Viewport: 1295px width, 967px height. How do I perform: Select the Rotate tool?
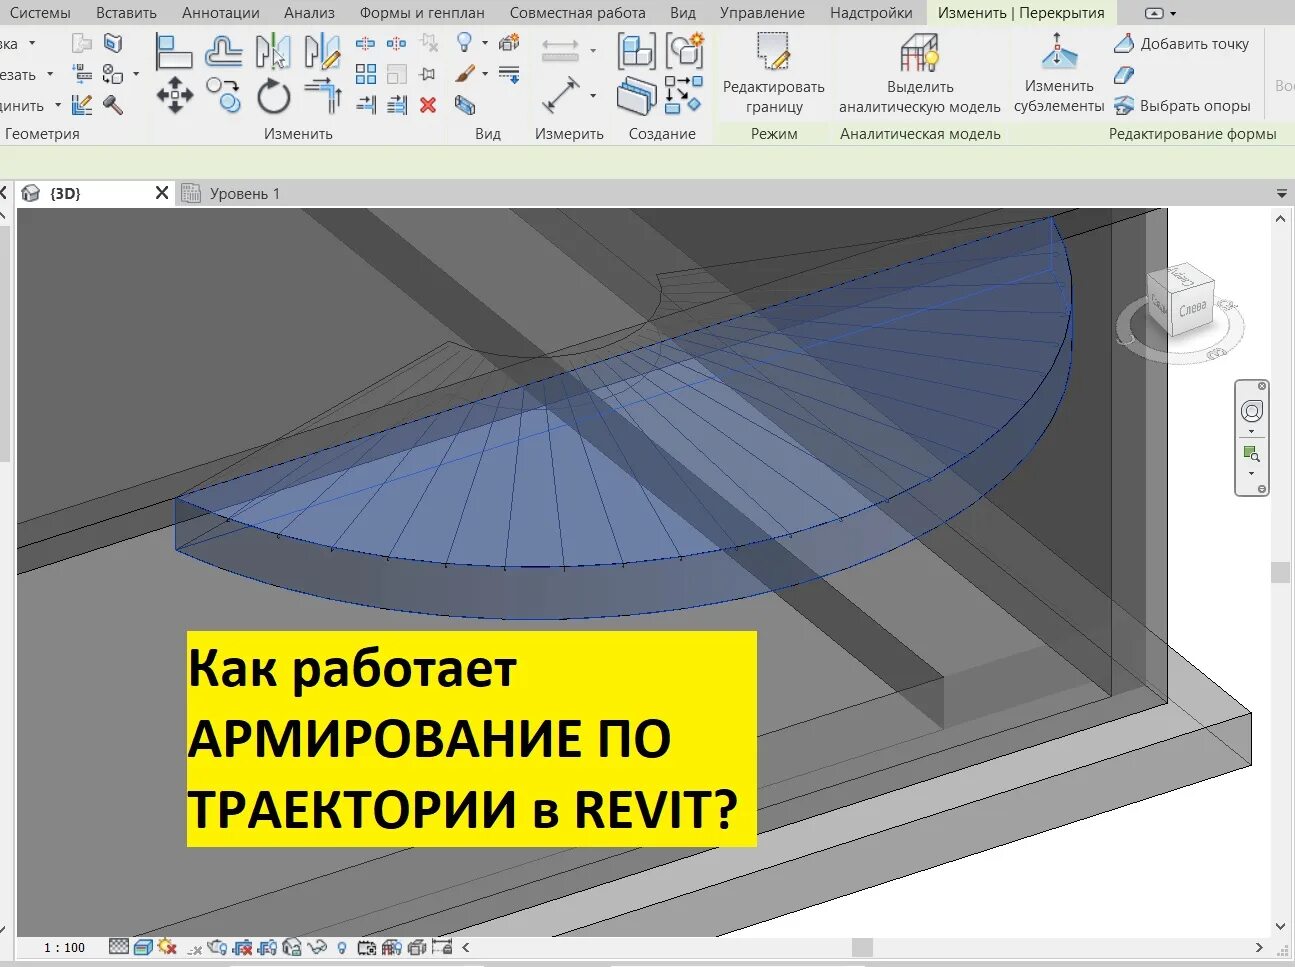pos(273,97)
